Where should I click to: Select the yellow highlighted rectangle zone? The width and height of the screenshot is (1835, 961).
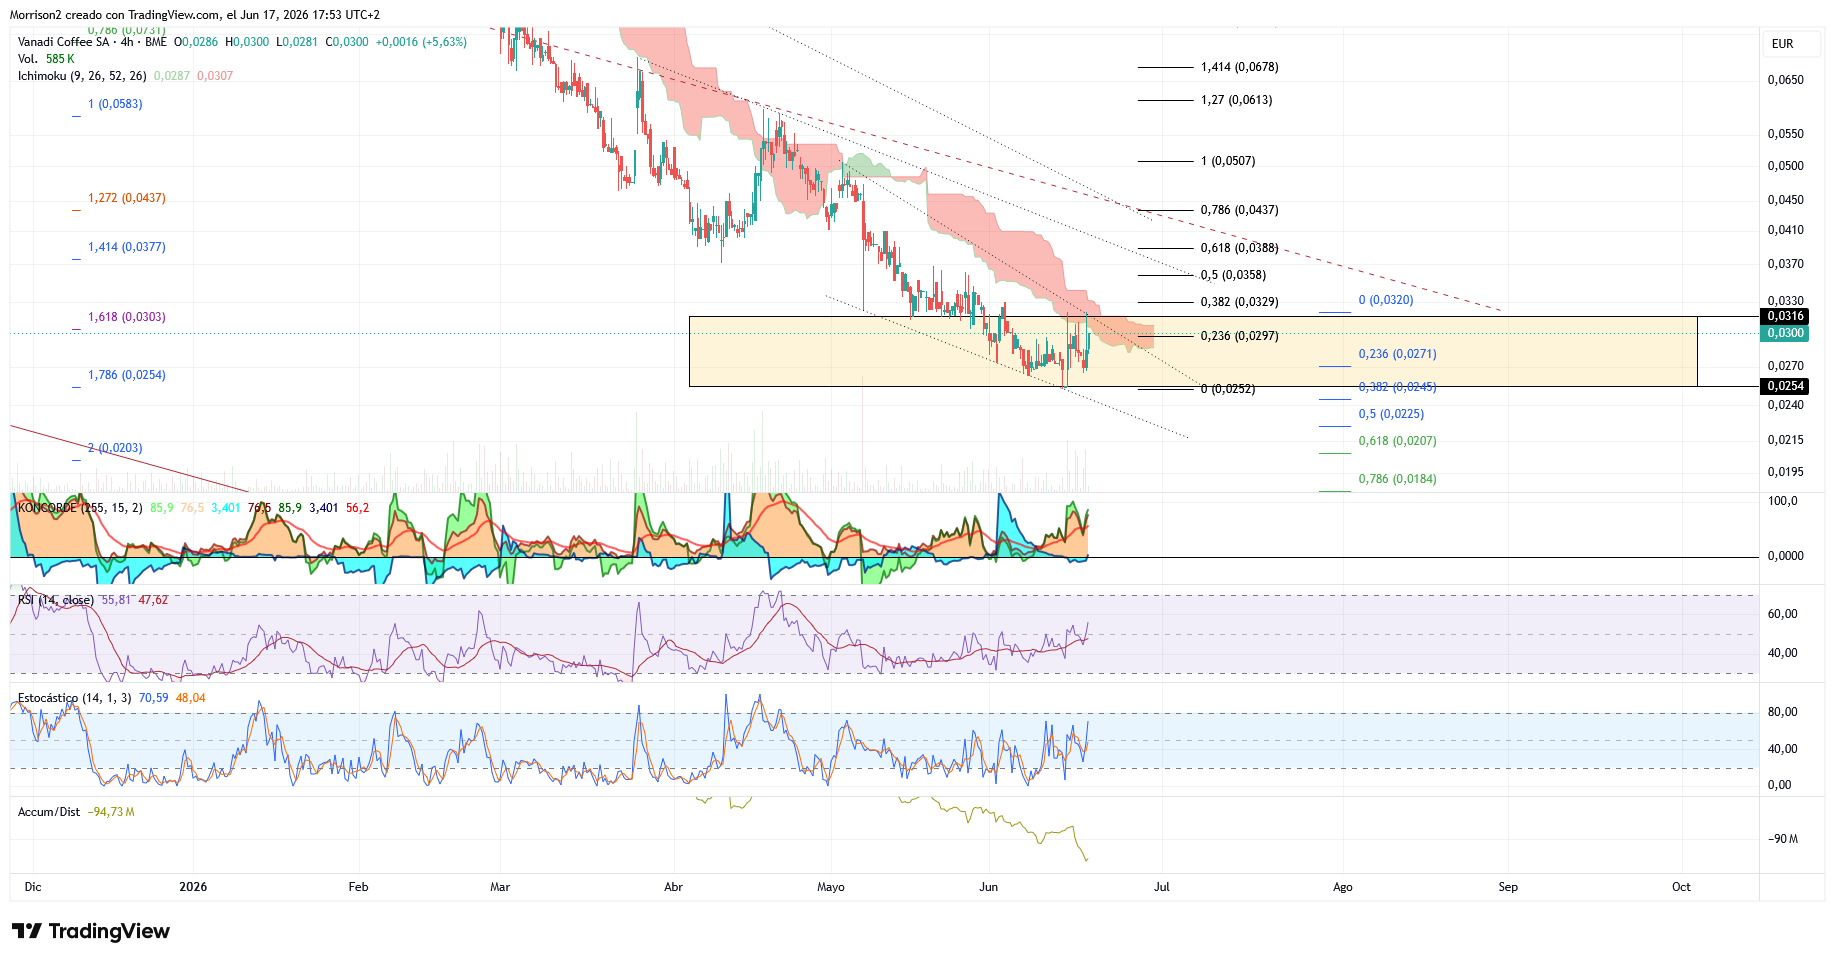coord(1193,352)
